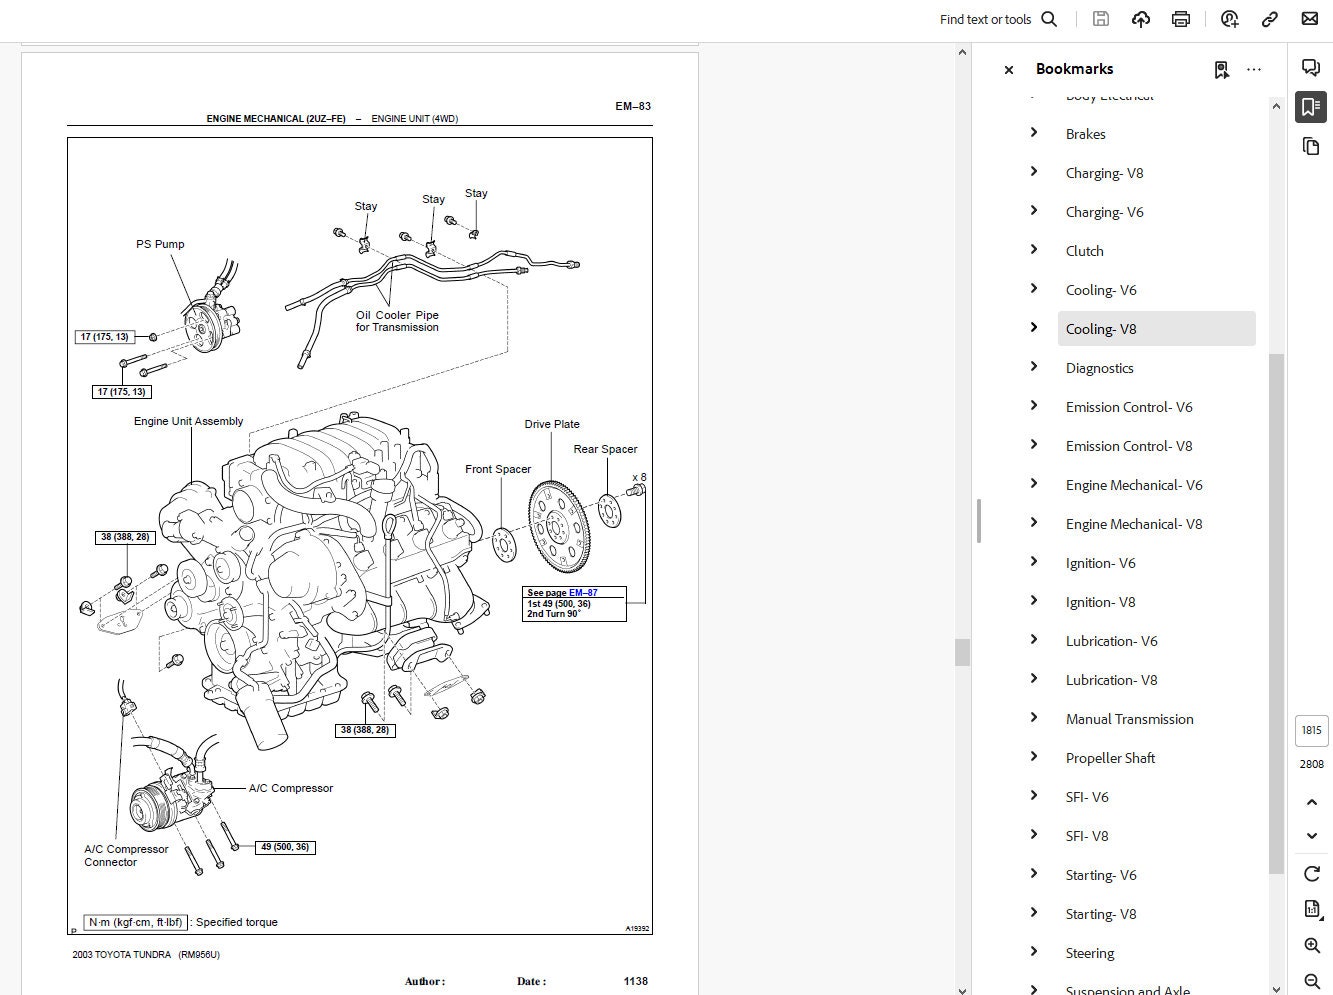
Task: Expand the Clutch bookmark
Action: tap(1034, 250)
